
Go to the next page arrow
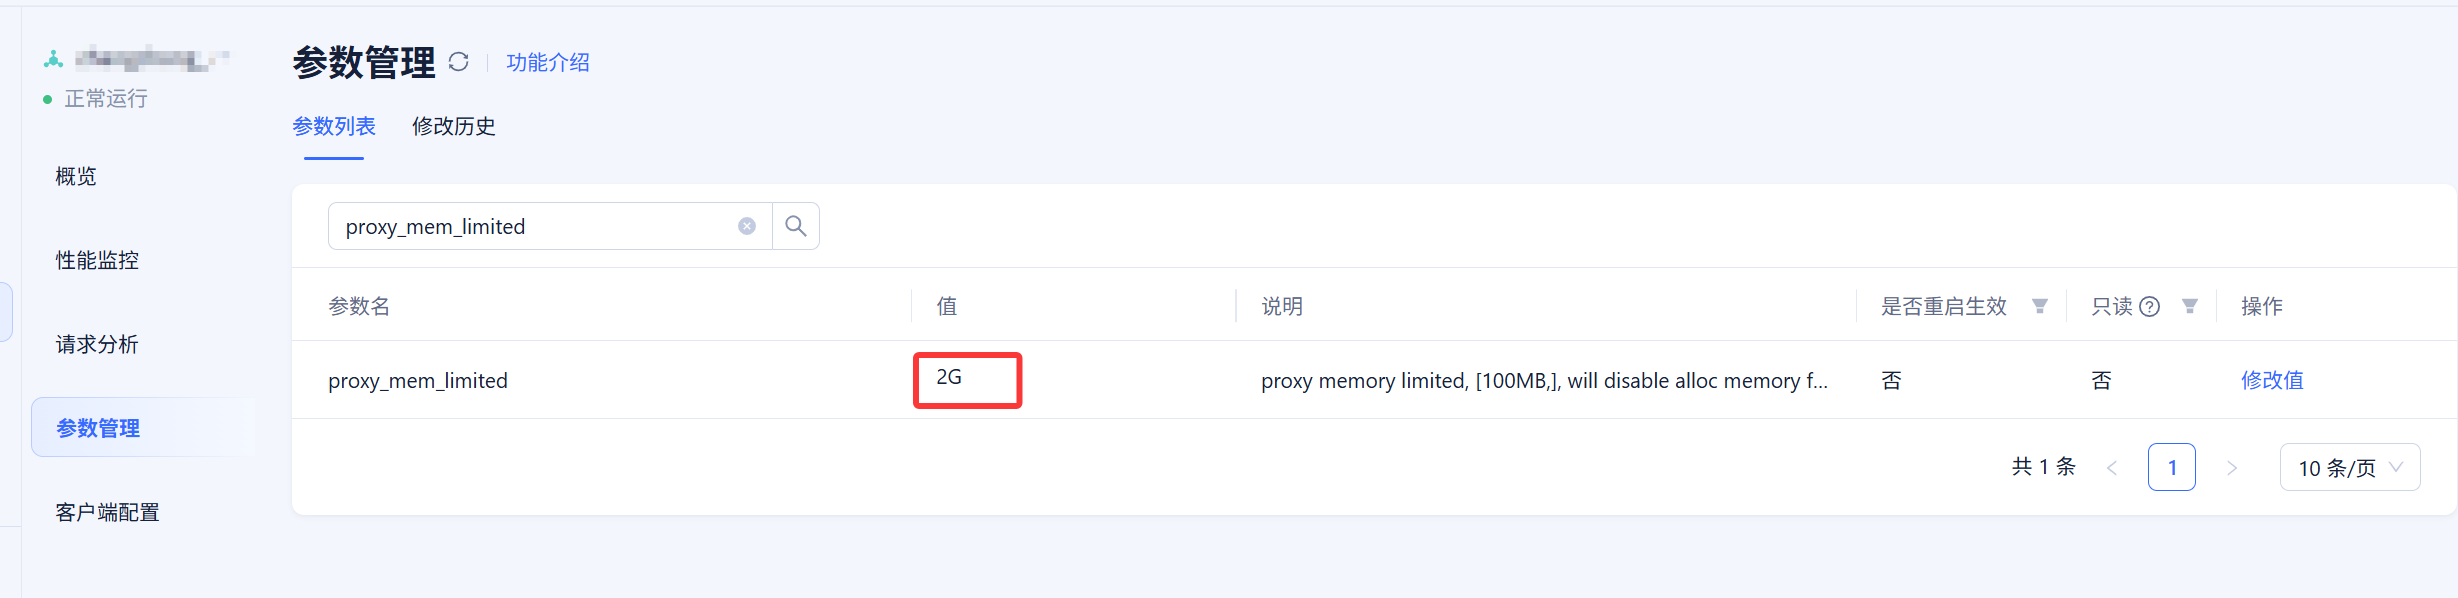tap(2232, 468)
